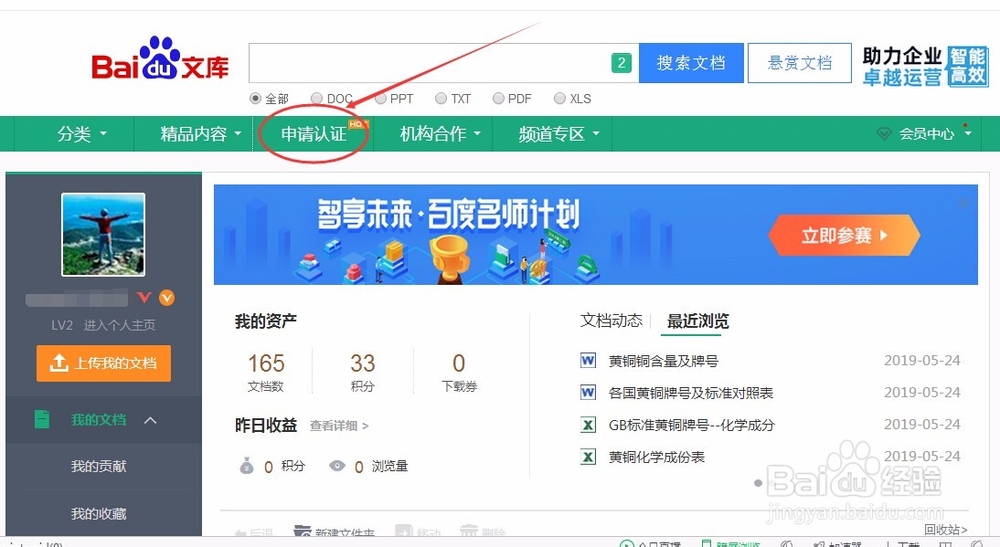Click the 悬赏文档 button
The width and height of the screenshot is (1000, 547).
coord(800,63)
